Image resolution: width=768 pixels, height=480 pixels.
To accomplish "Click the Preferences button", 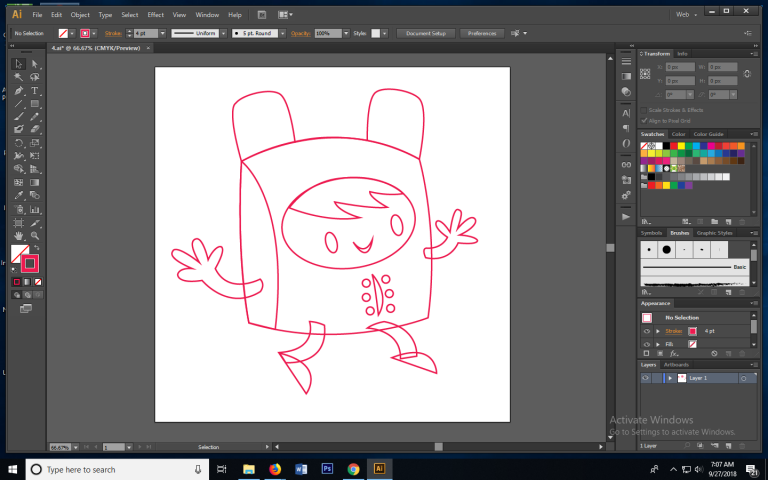I will (481, 33).
